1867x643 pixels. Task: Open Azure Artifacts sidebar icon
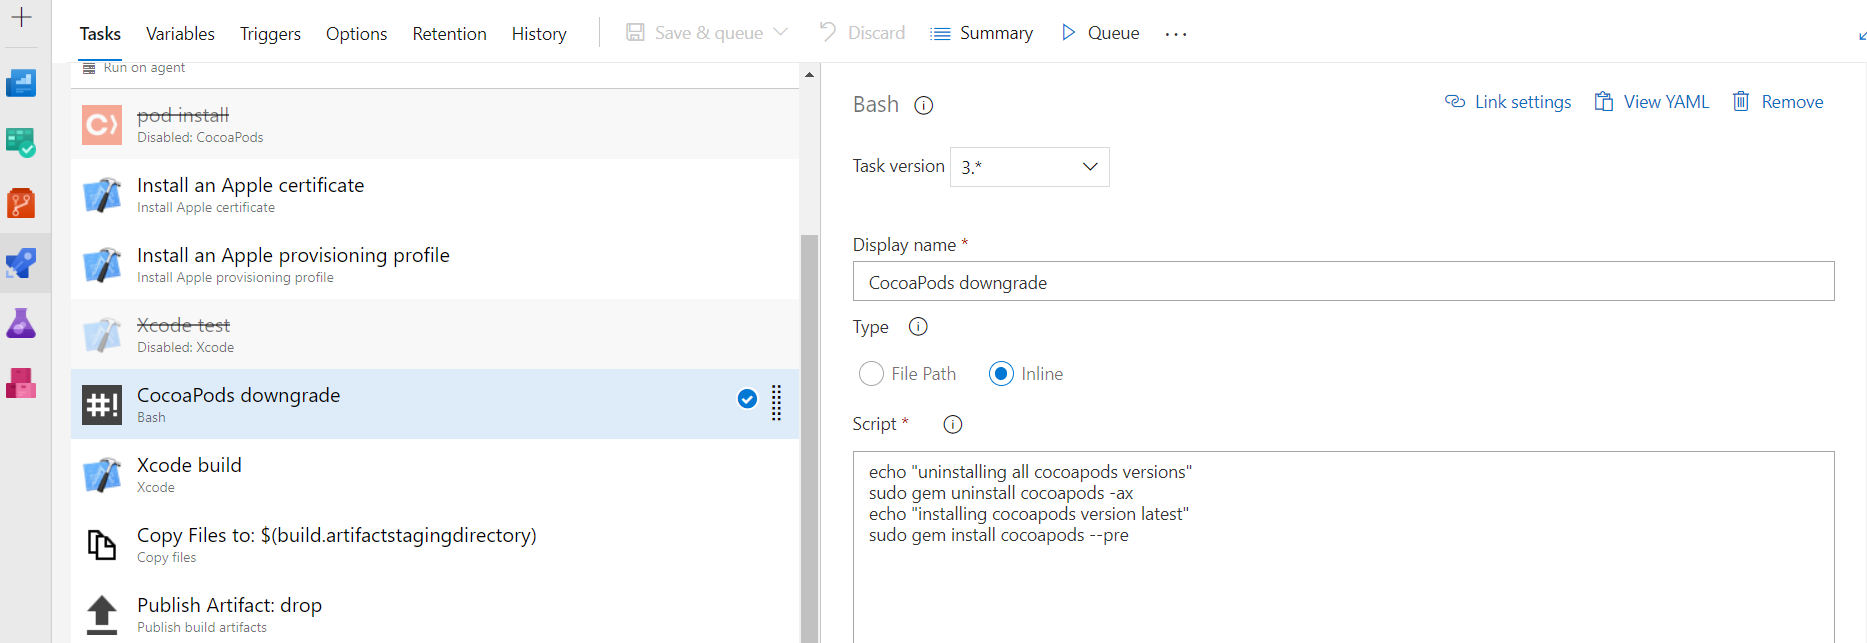point(21,384)
